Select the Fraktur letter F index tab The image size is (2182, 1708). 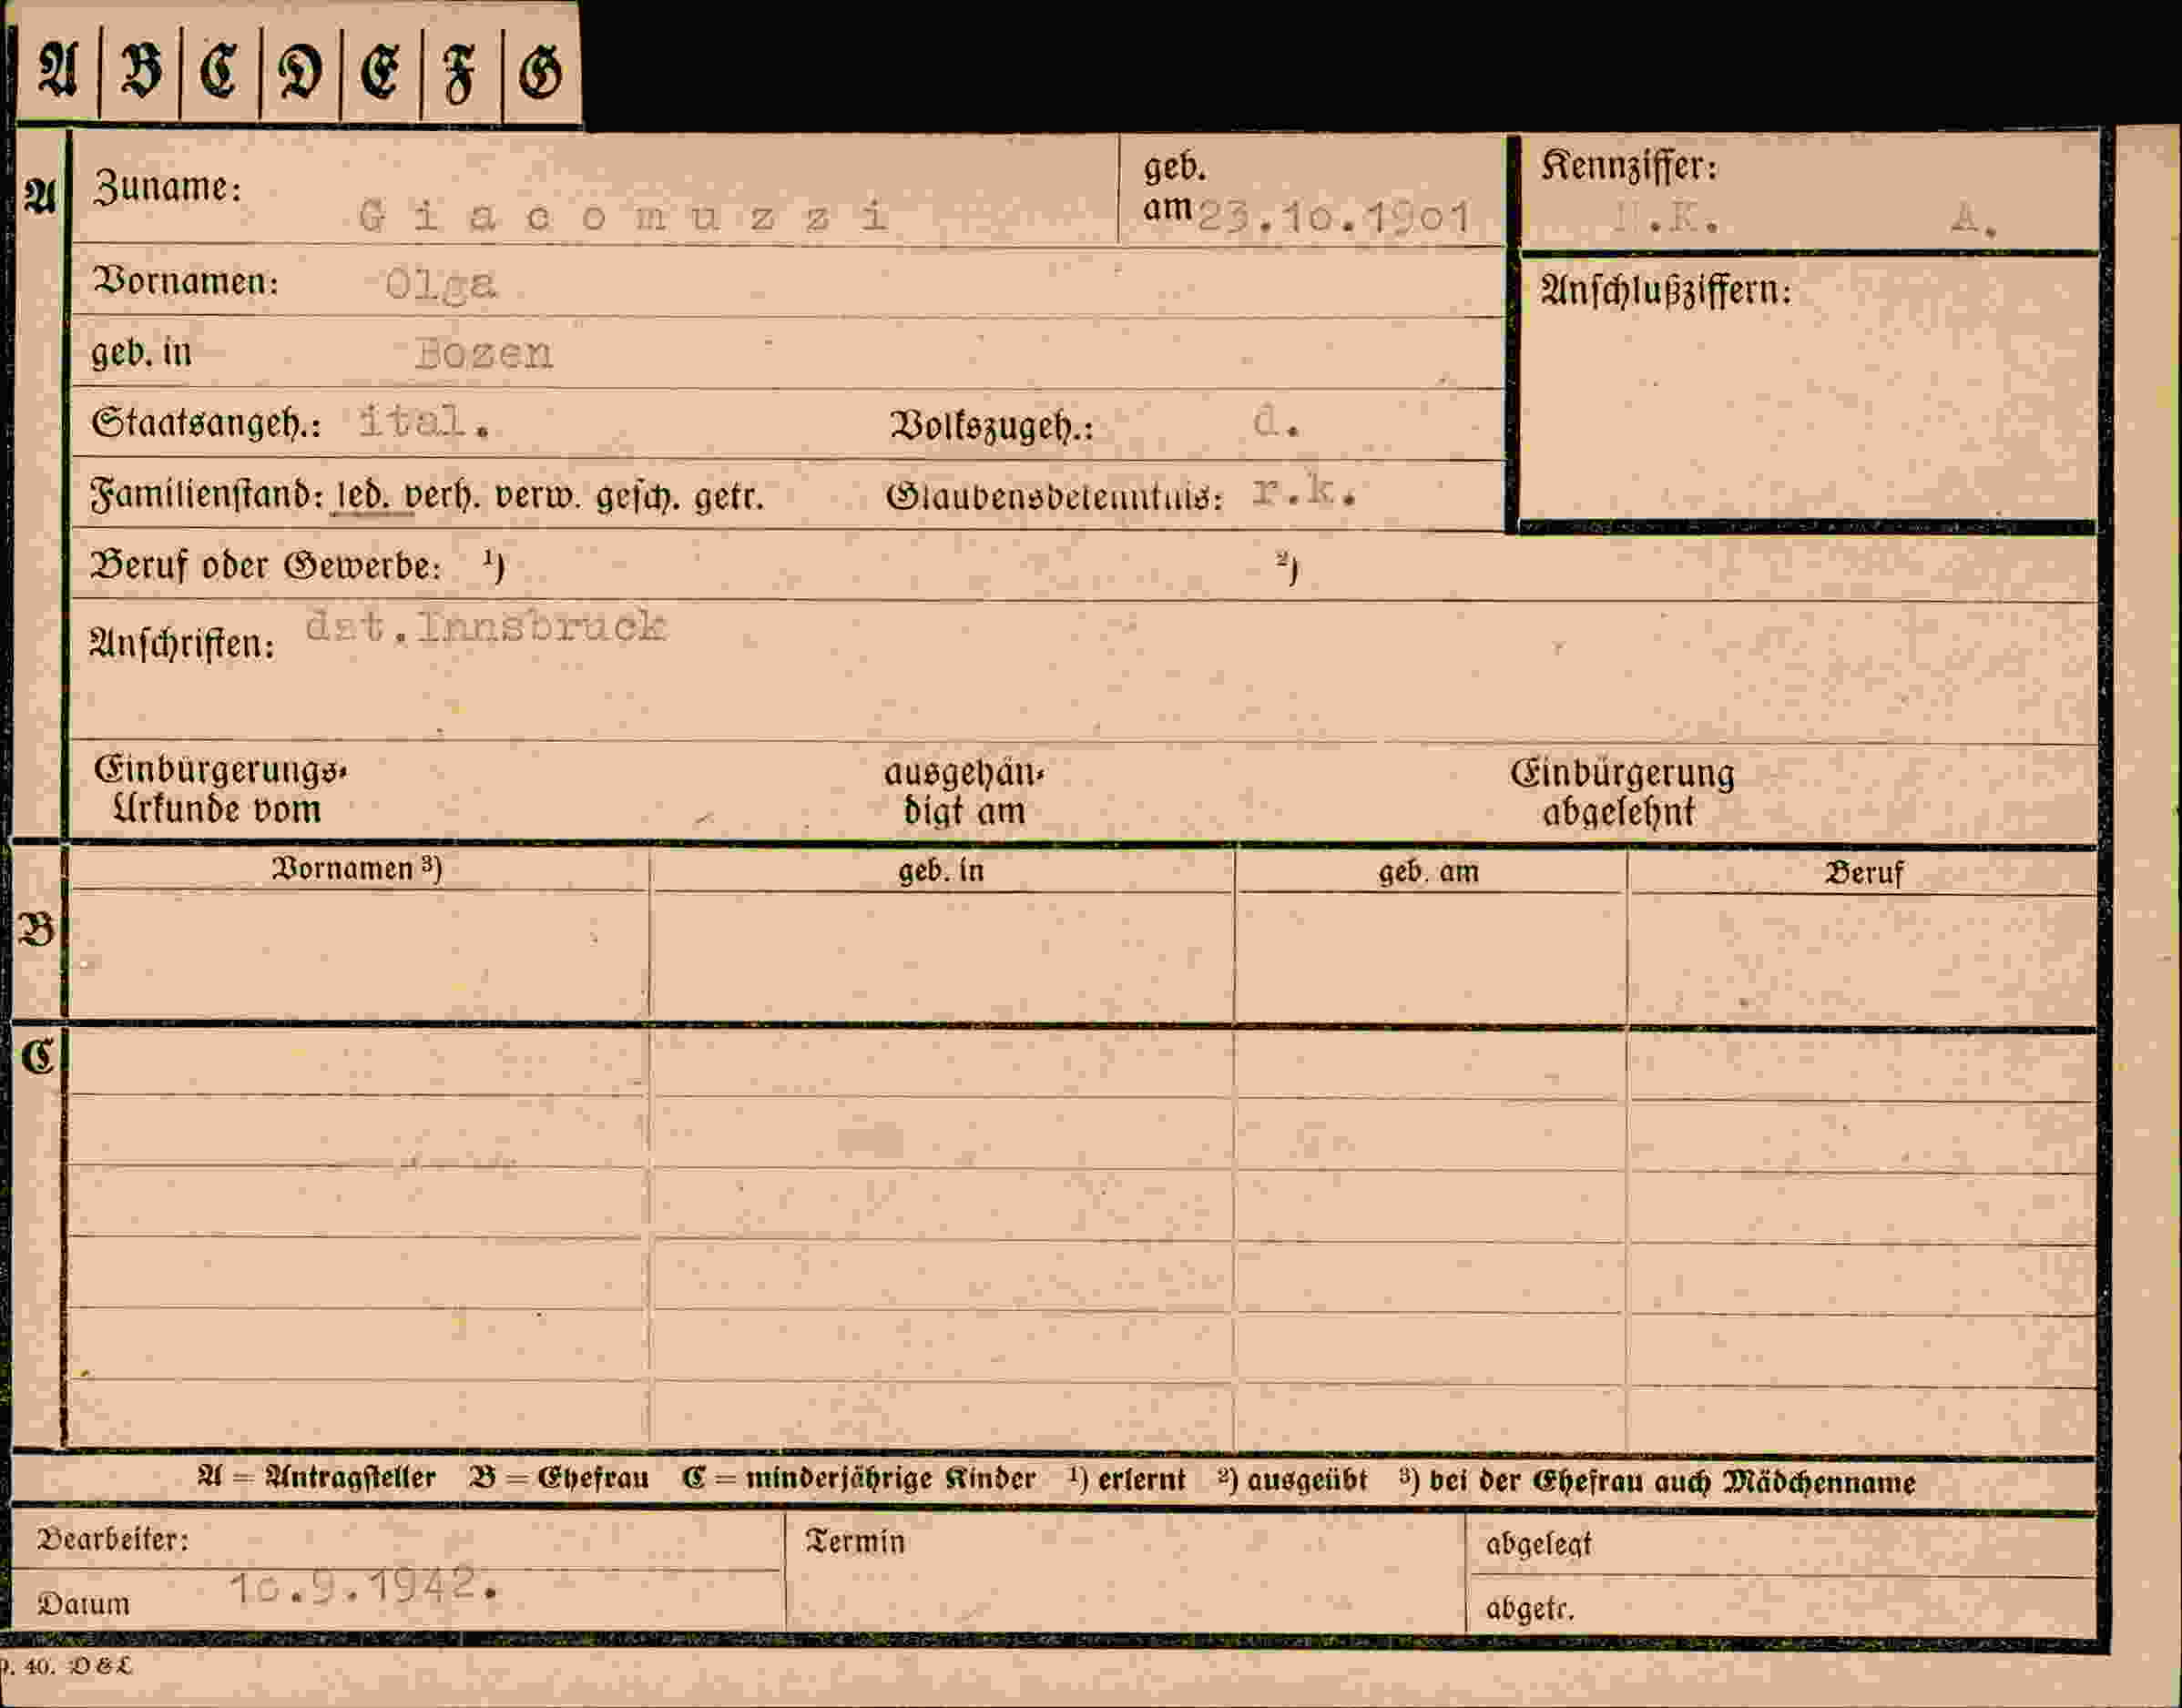[x=461, y=72]
